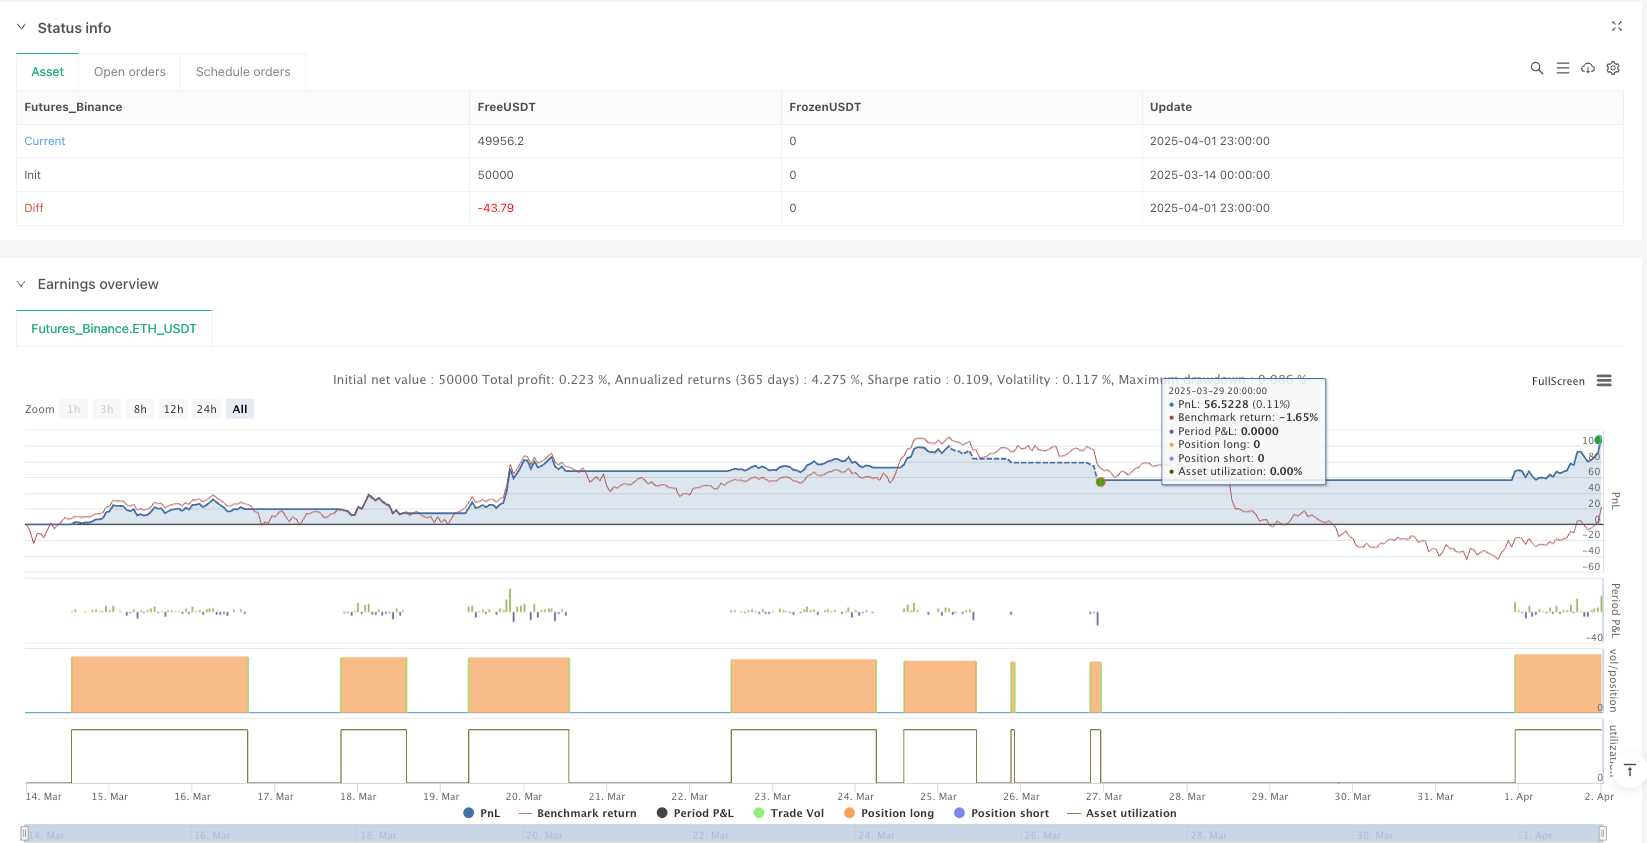Click the search icon in Status info
Viewport: 1647px width, 843px height.
tap(1536, 68)
